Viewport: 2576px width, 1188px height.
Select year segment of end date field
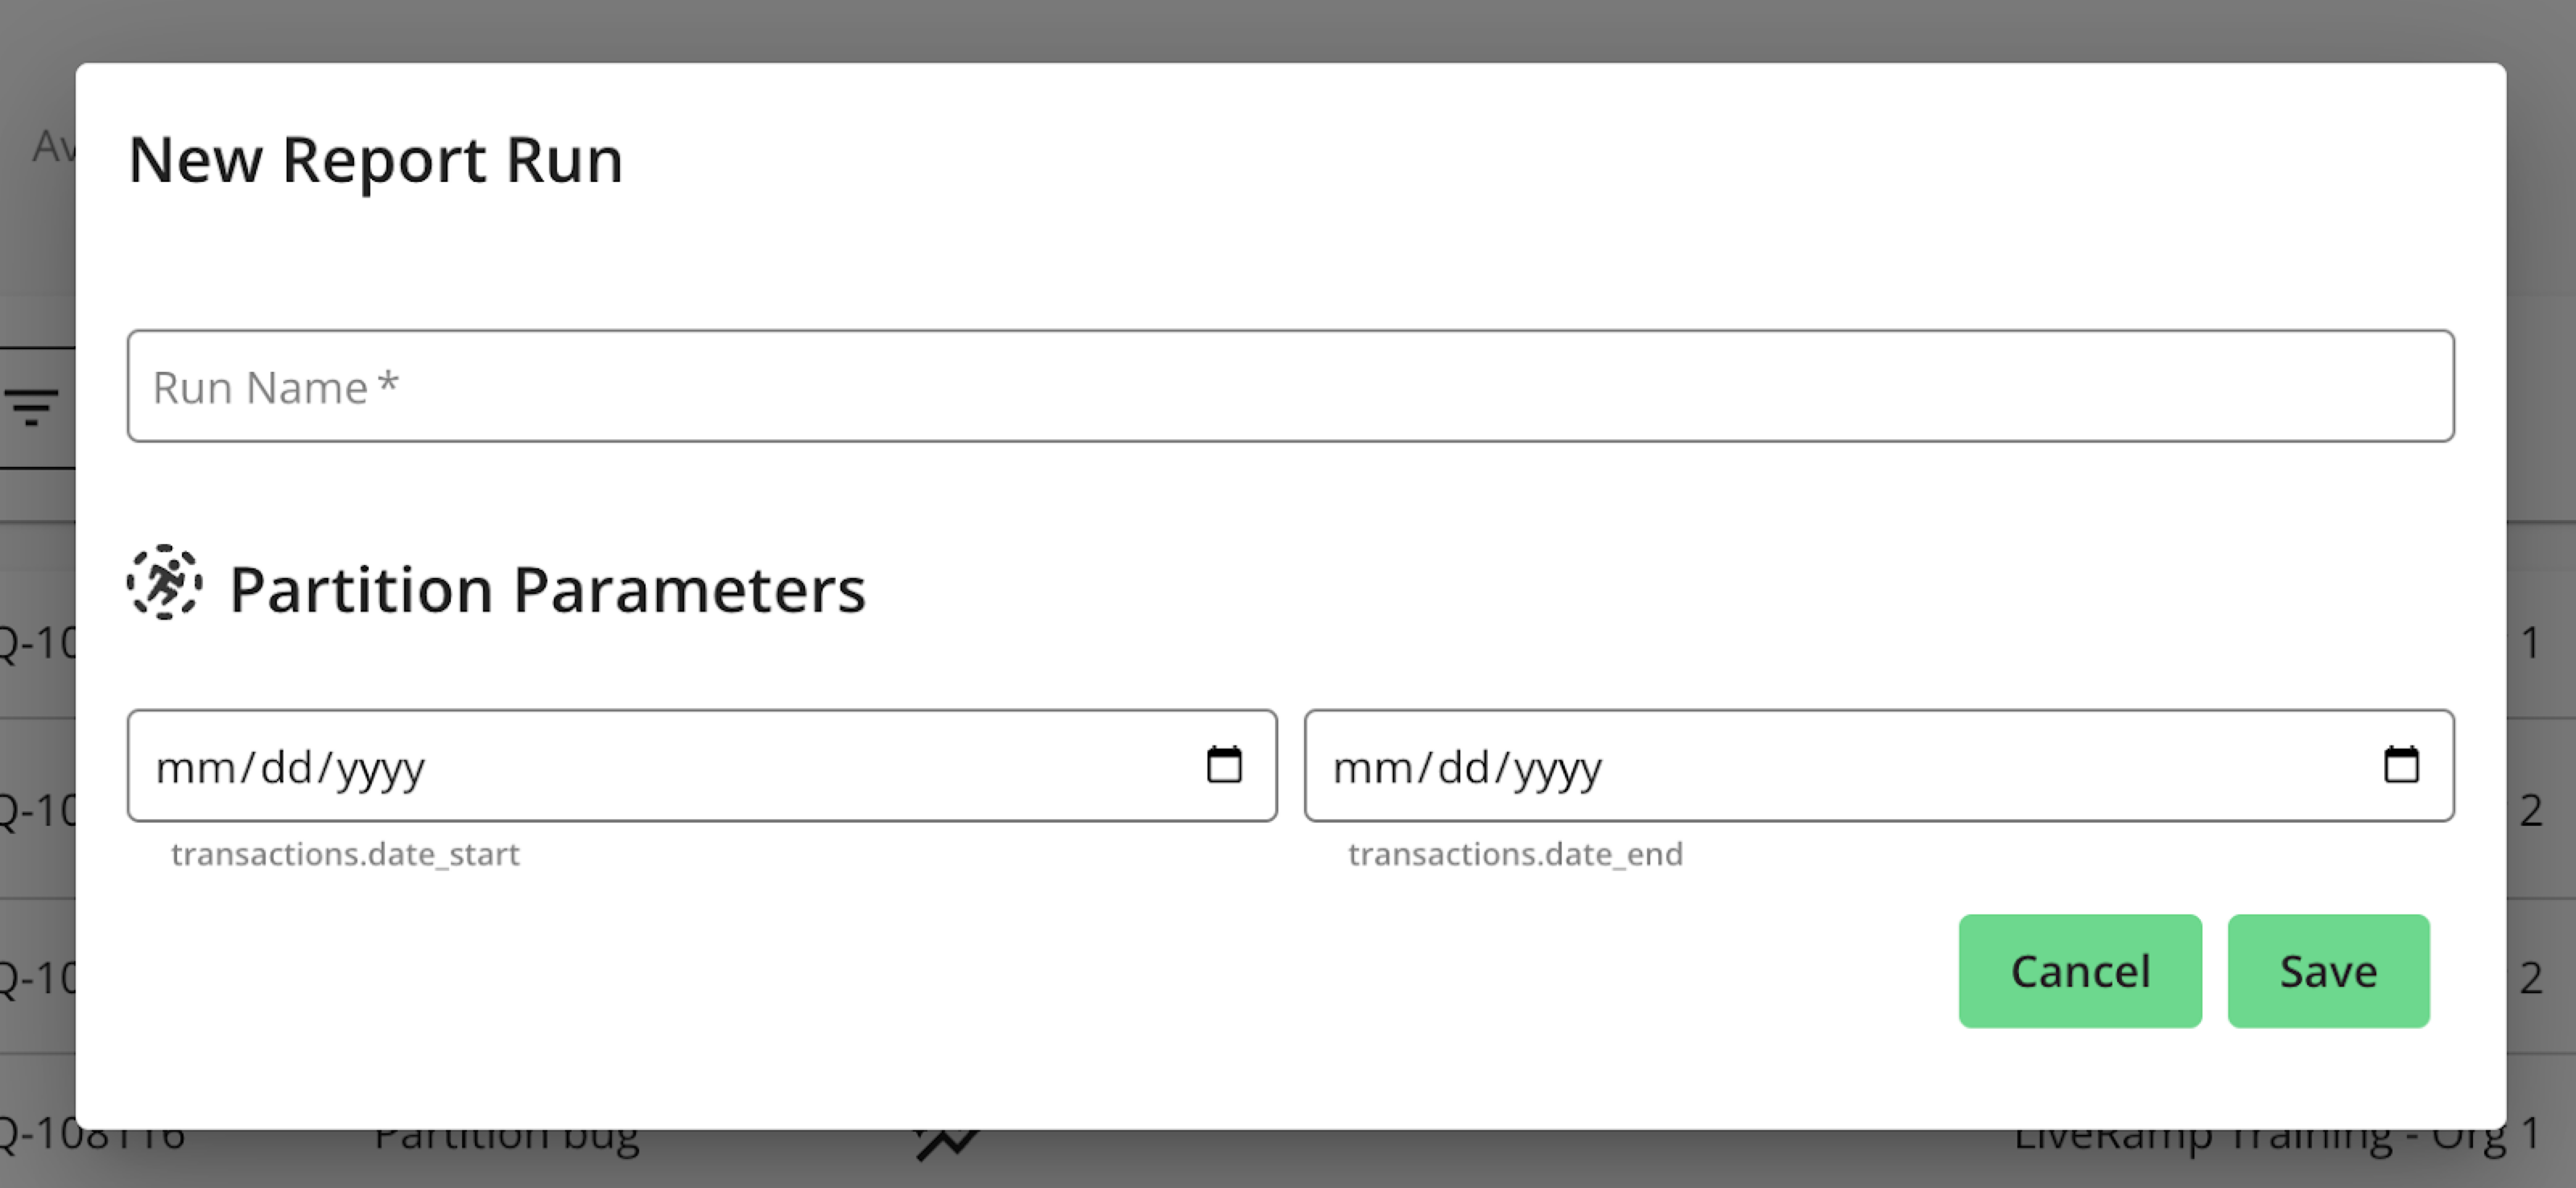(1557, 768)
